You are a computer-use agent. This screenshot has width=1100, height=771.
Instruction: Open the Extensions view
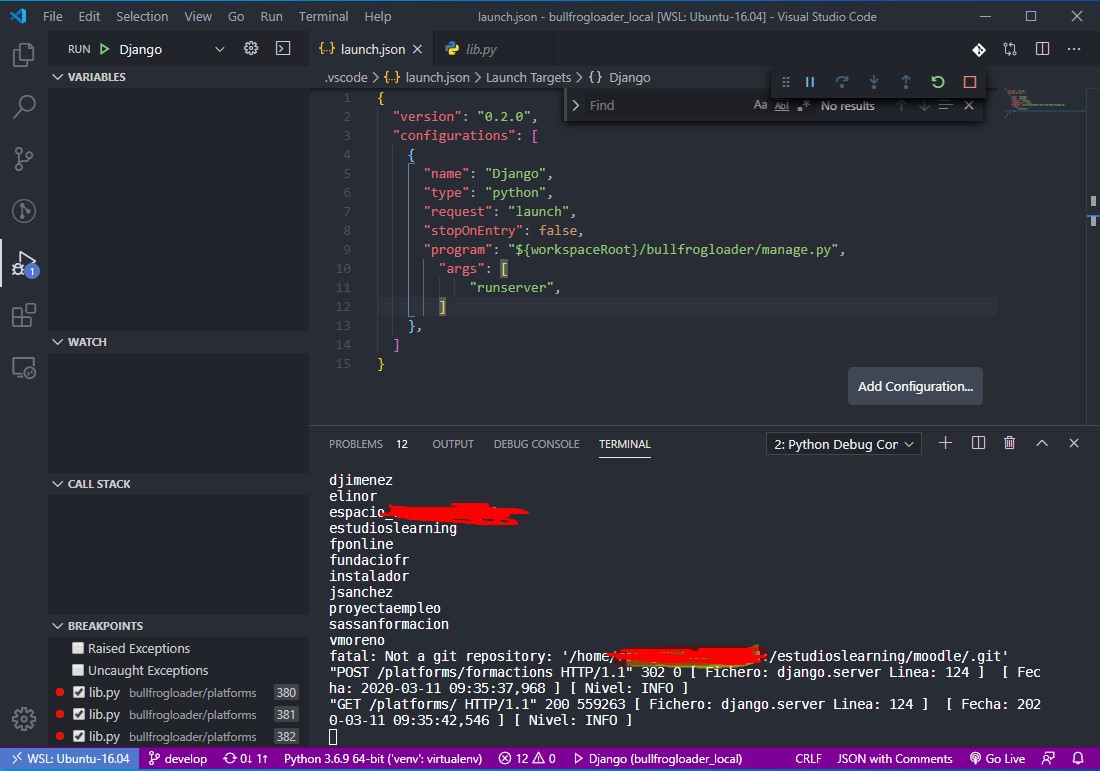point(24,316)
